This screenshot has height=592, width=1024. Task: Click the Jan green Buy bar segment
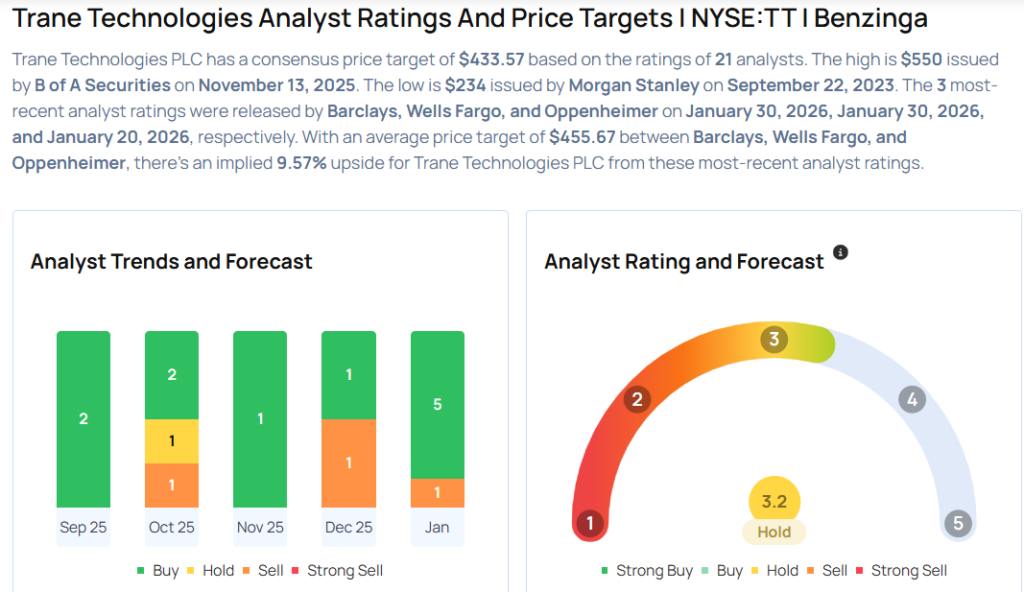point(437,404)
